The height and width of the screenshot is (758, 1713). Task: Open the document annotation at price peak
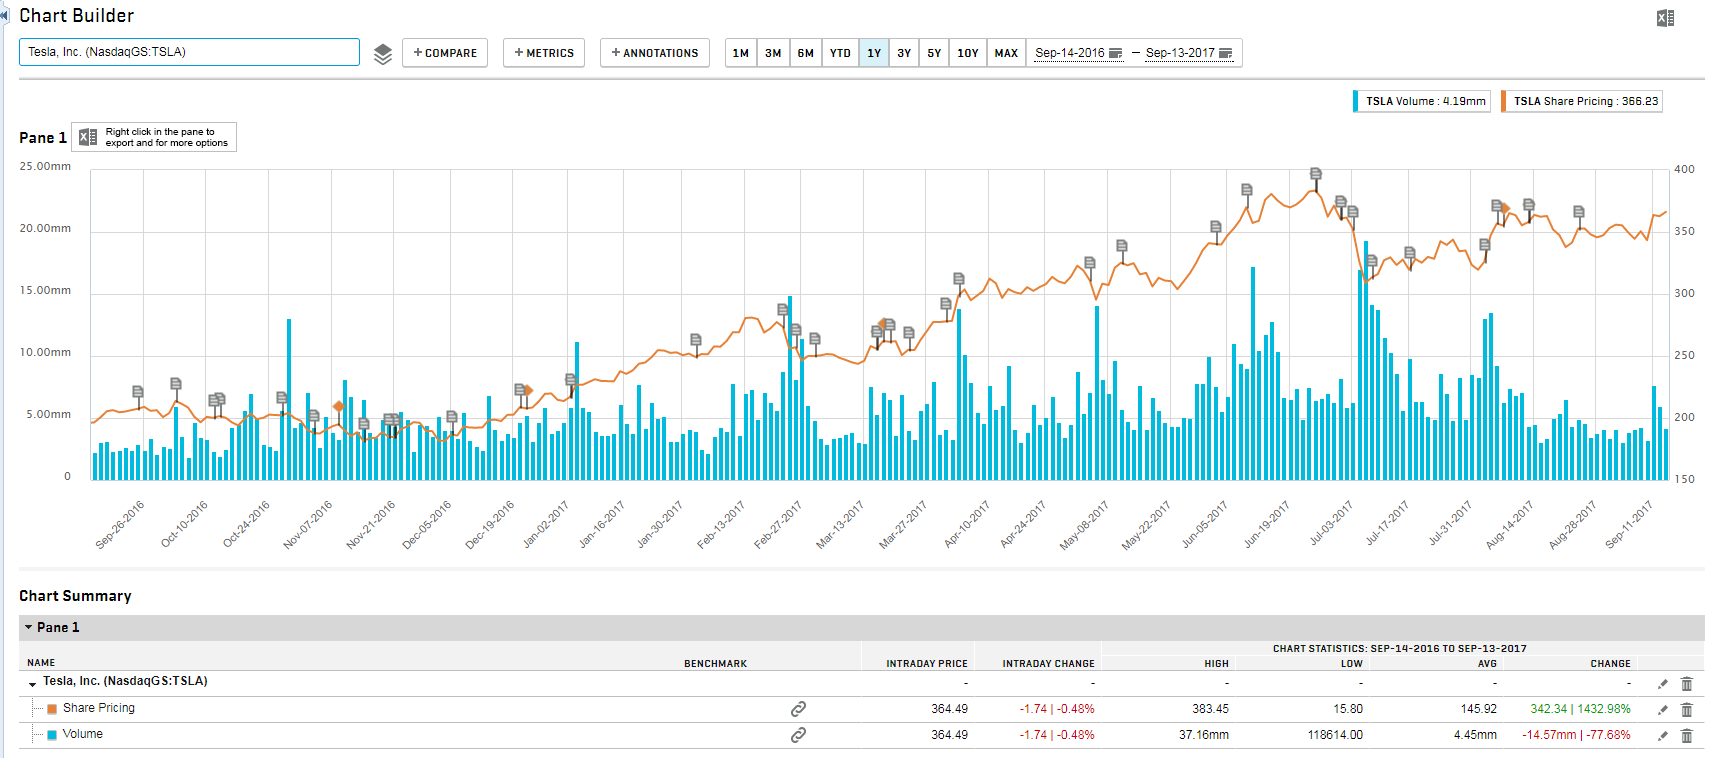(1316, 174)
